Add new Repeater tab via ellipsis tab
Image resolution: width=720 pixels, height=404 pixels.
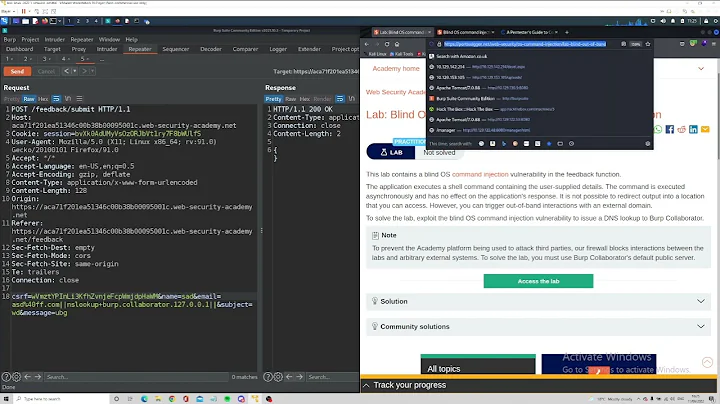coord(102,59)
